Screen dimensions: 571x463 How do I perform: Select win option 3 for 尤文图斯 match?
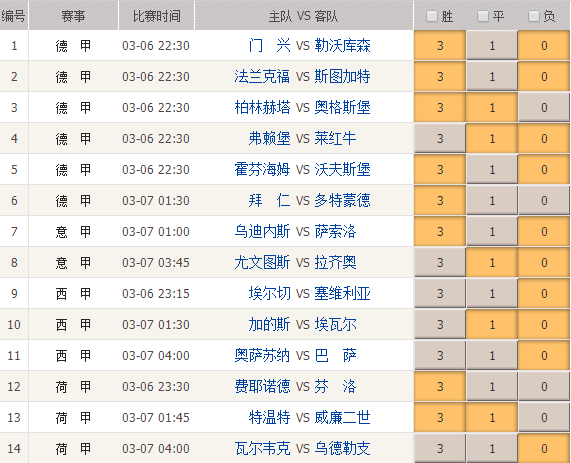(440, 262)
